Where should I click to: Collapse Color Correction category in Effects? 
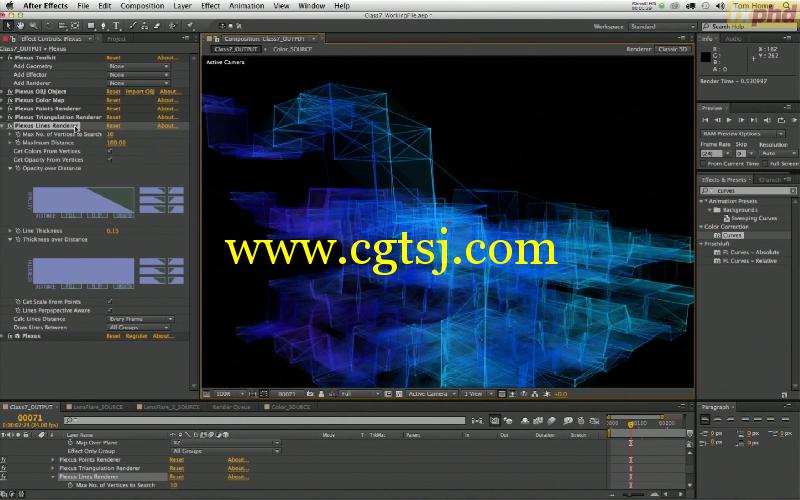point(701,227)
